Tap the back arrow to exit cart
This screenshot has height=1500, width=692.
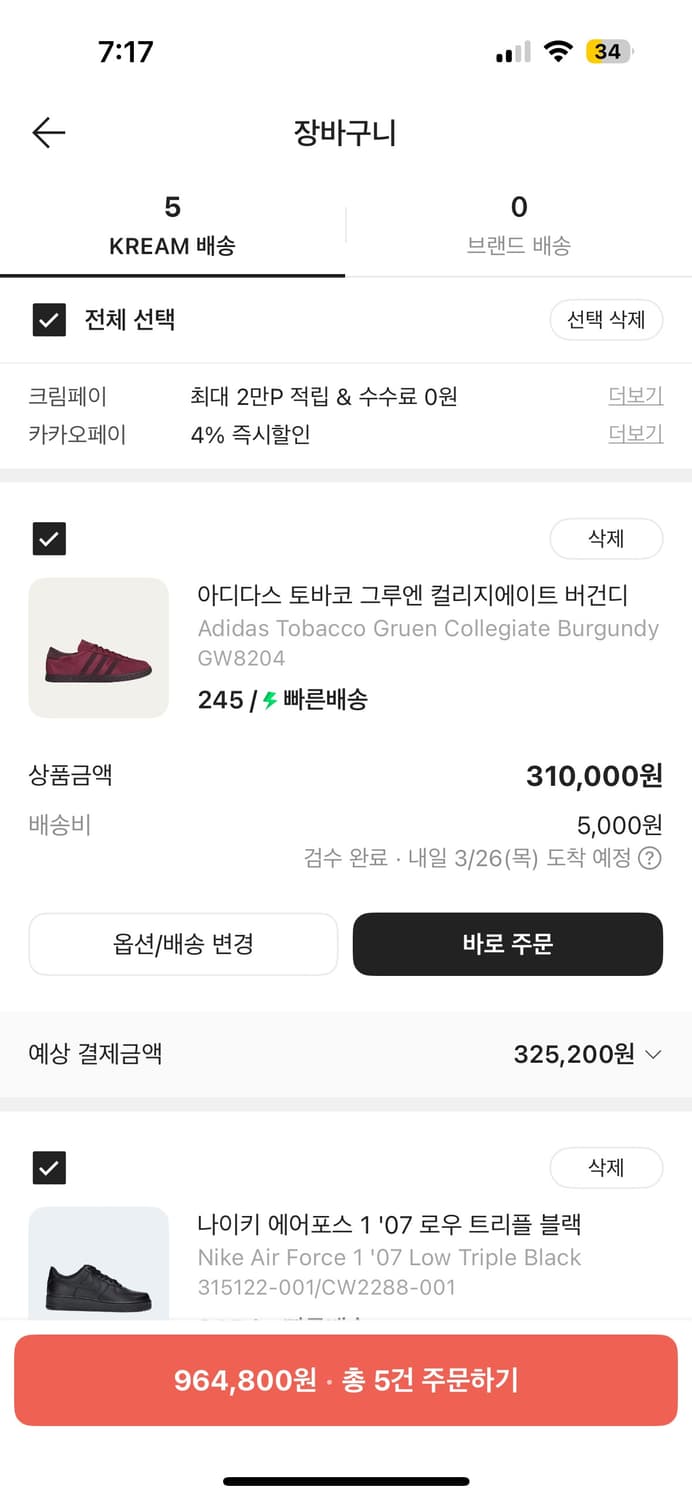[48, 132]
